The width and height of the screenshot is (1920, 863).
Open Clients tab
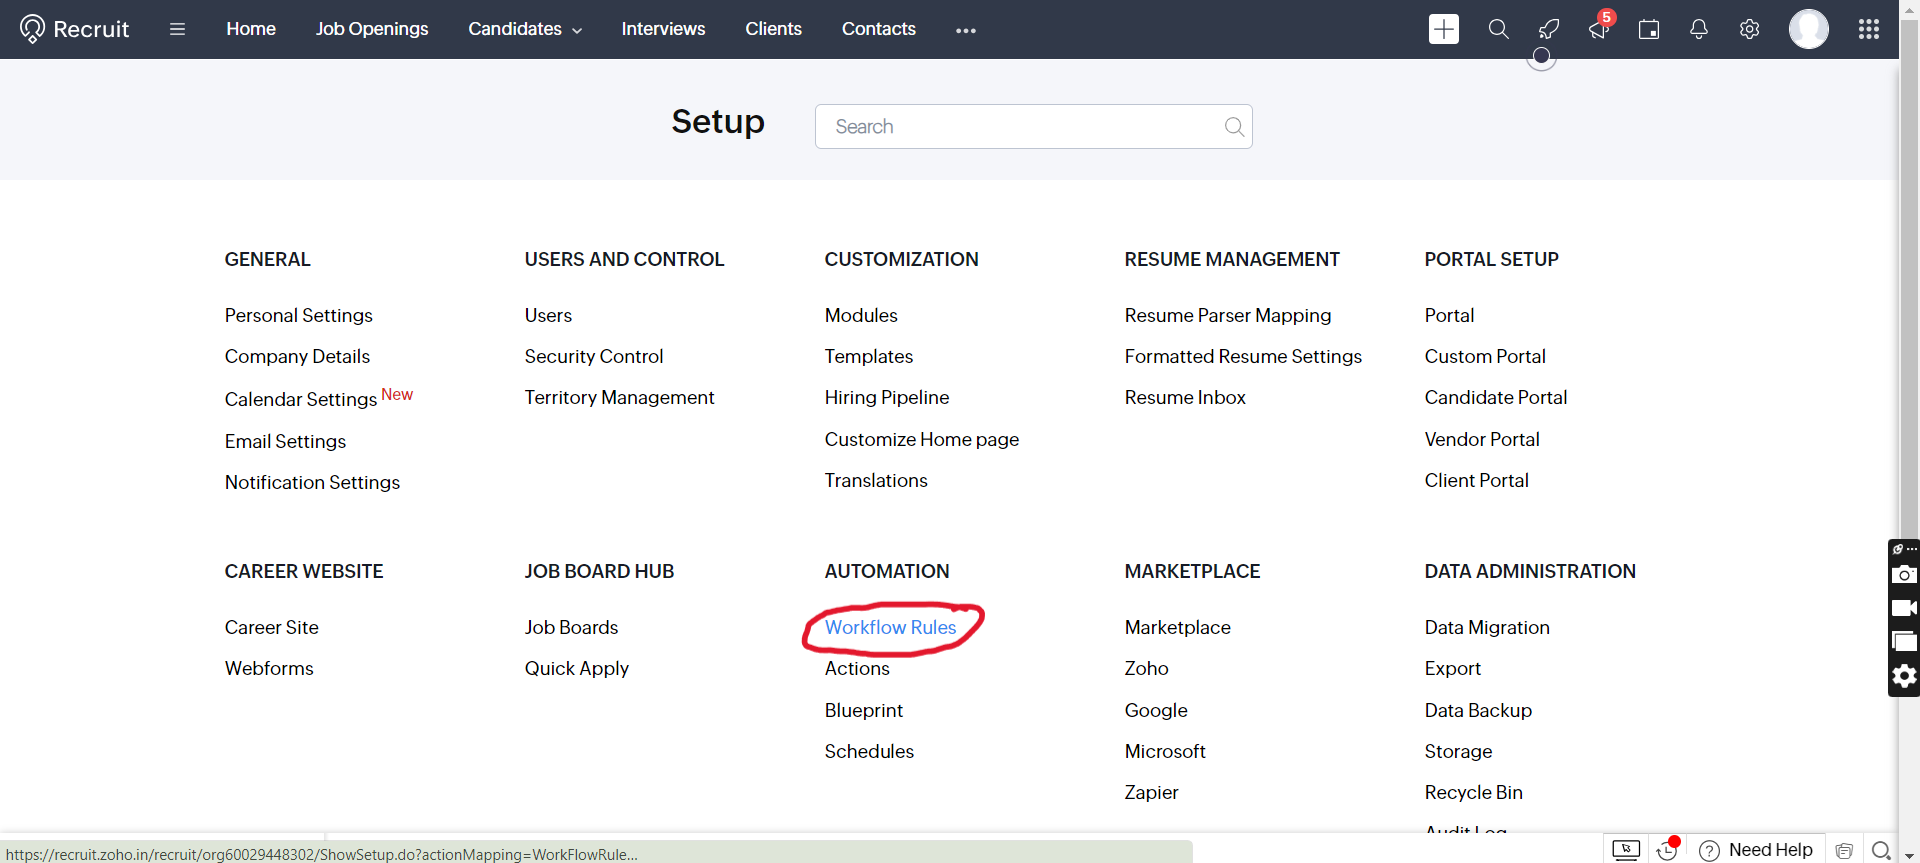click(x=773, y=29)
